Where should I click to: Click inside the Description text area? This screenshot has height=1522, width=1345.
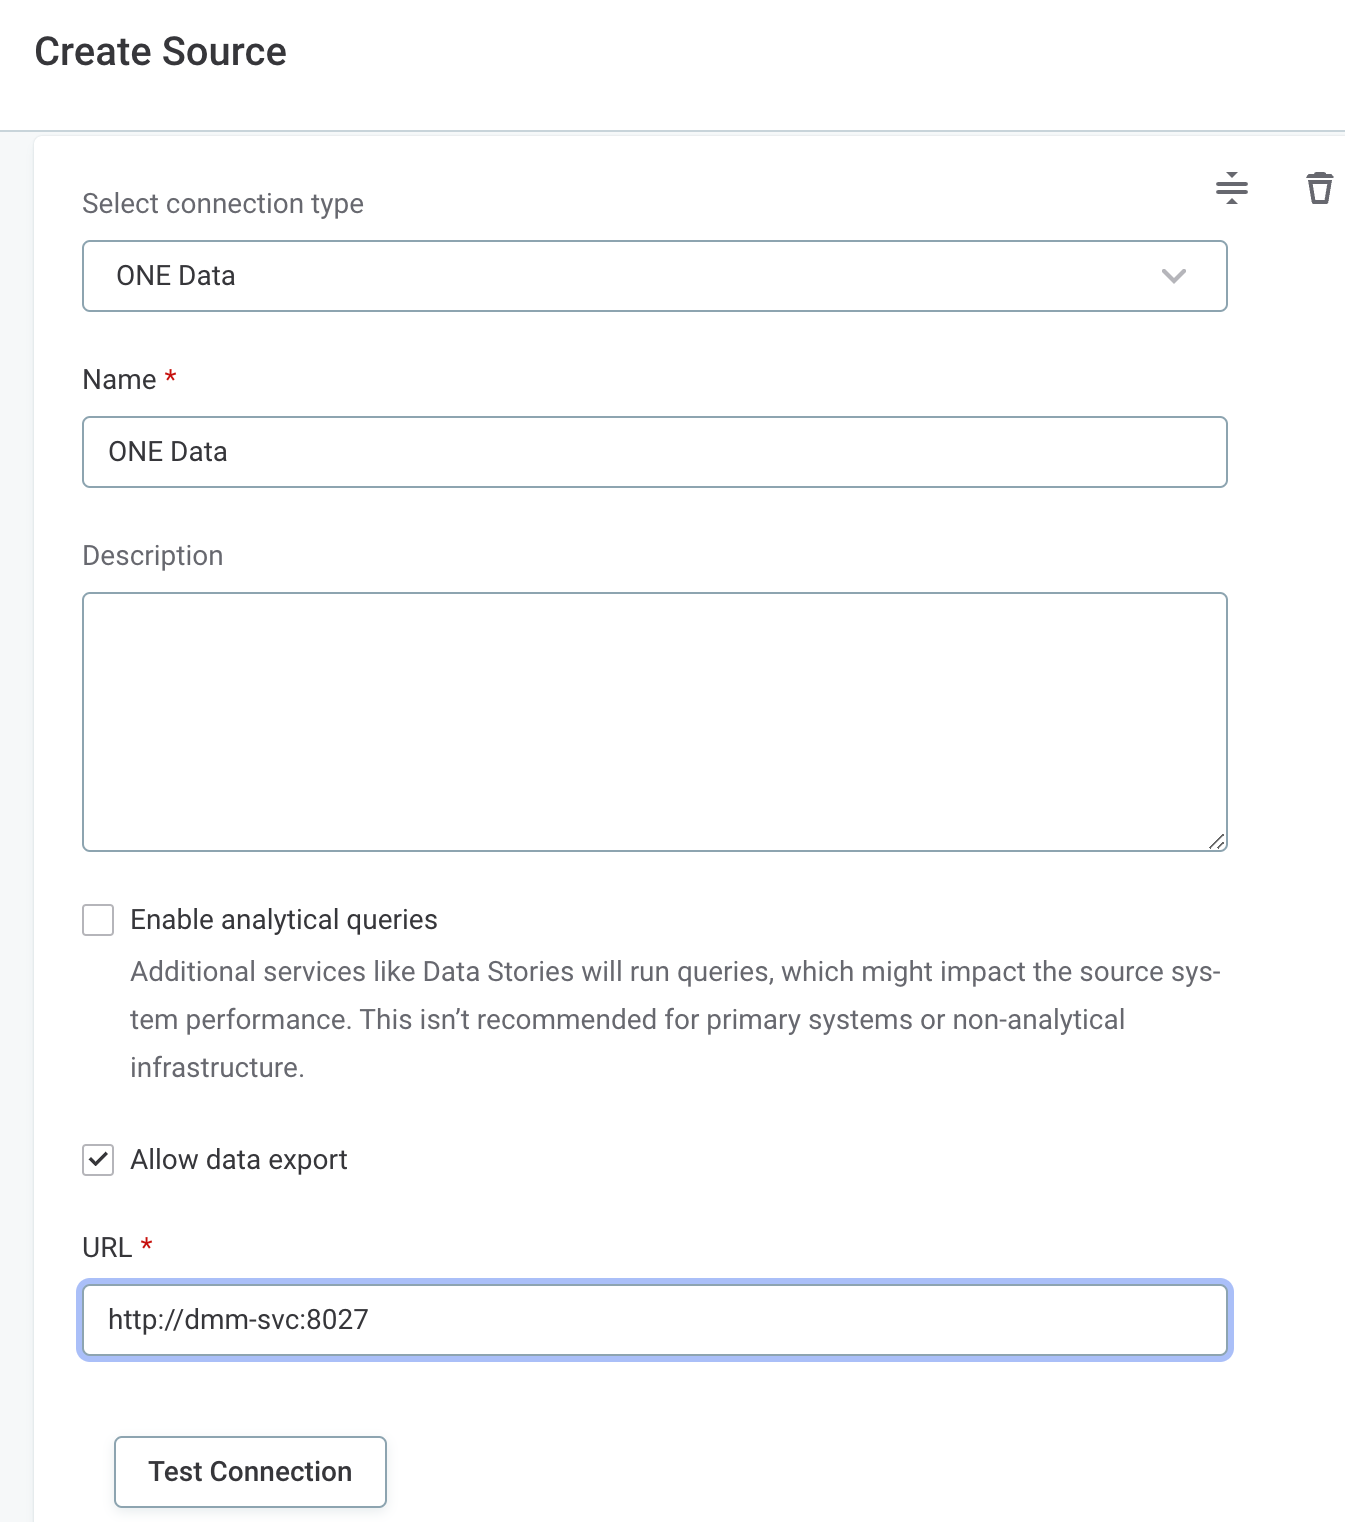pos(654,721)
